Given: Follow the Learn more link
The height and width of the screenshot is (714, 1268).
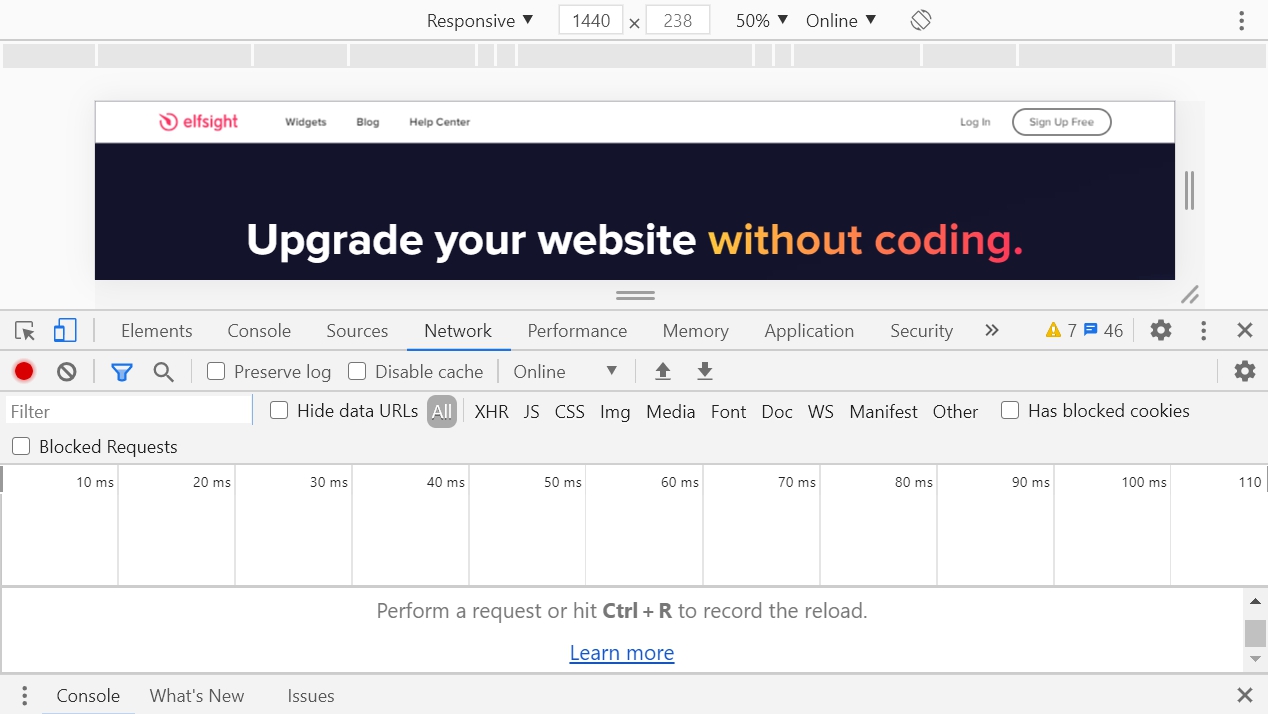Looking at the screenshot, I should coord(622,652).
